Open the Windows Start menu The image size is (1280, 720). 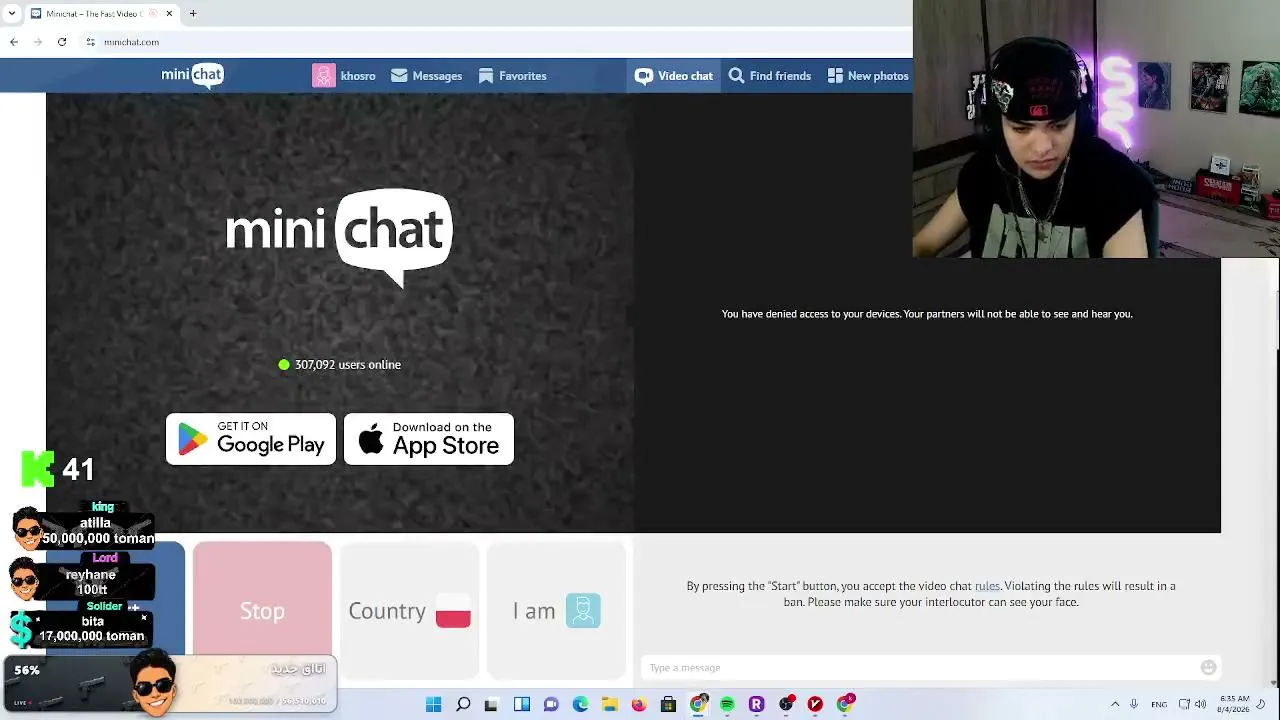pyautogui.click(x=433, y=704)
